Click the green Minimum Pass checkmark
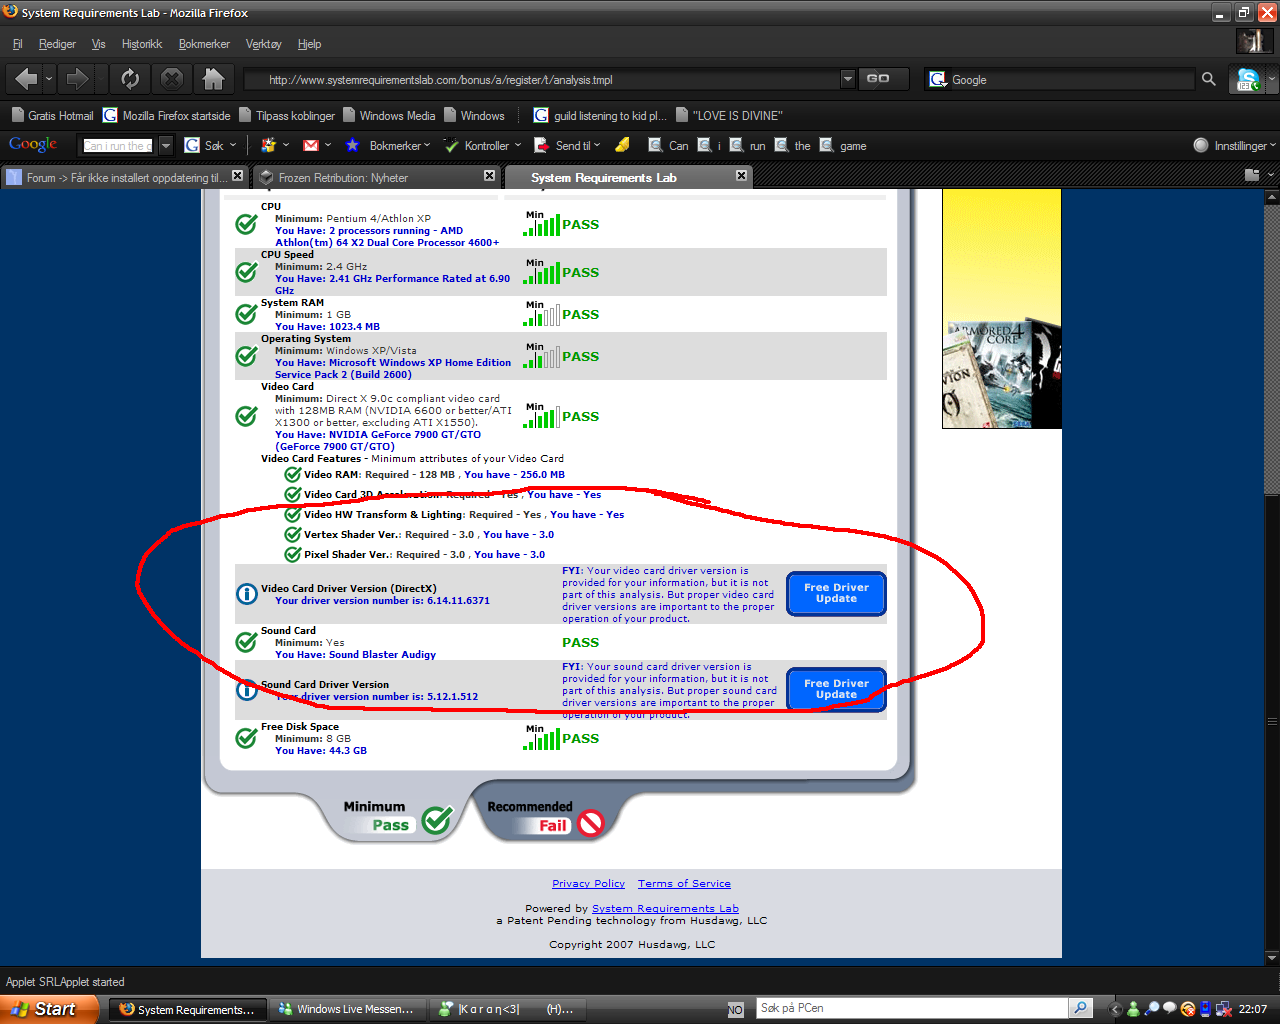This screenshot has width=1280, height=1024. pos(437,821)
